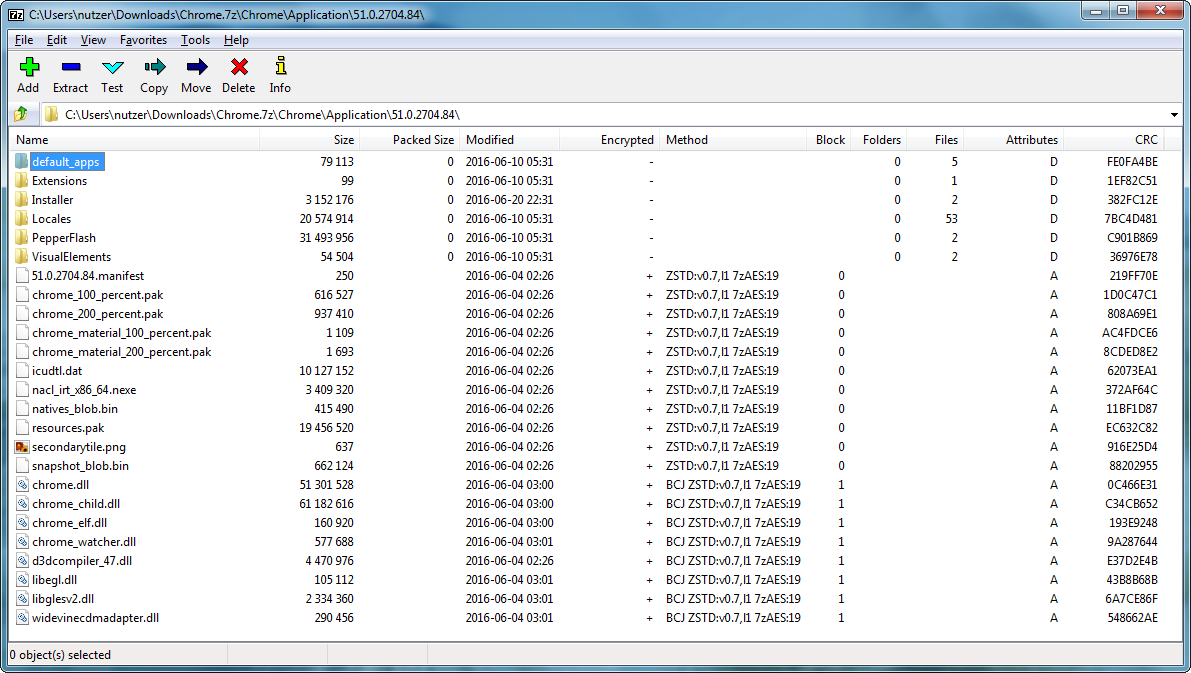The image size is (1191, 673).
Task: Run the Test archive tool
Action: [112, 68]
